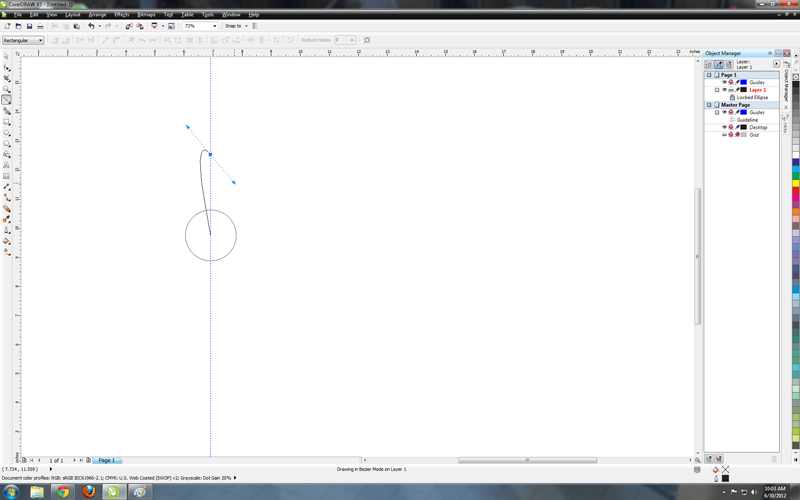The width and height of the screenshot is (800, 500).
Task: Toggle visibility of Page 1 Guides layer
Action: (723, 82)
